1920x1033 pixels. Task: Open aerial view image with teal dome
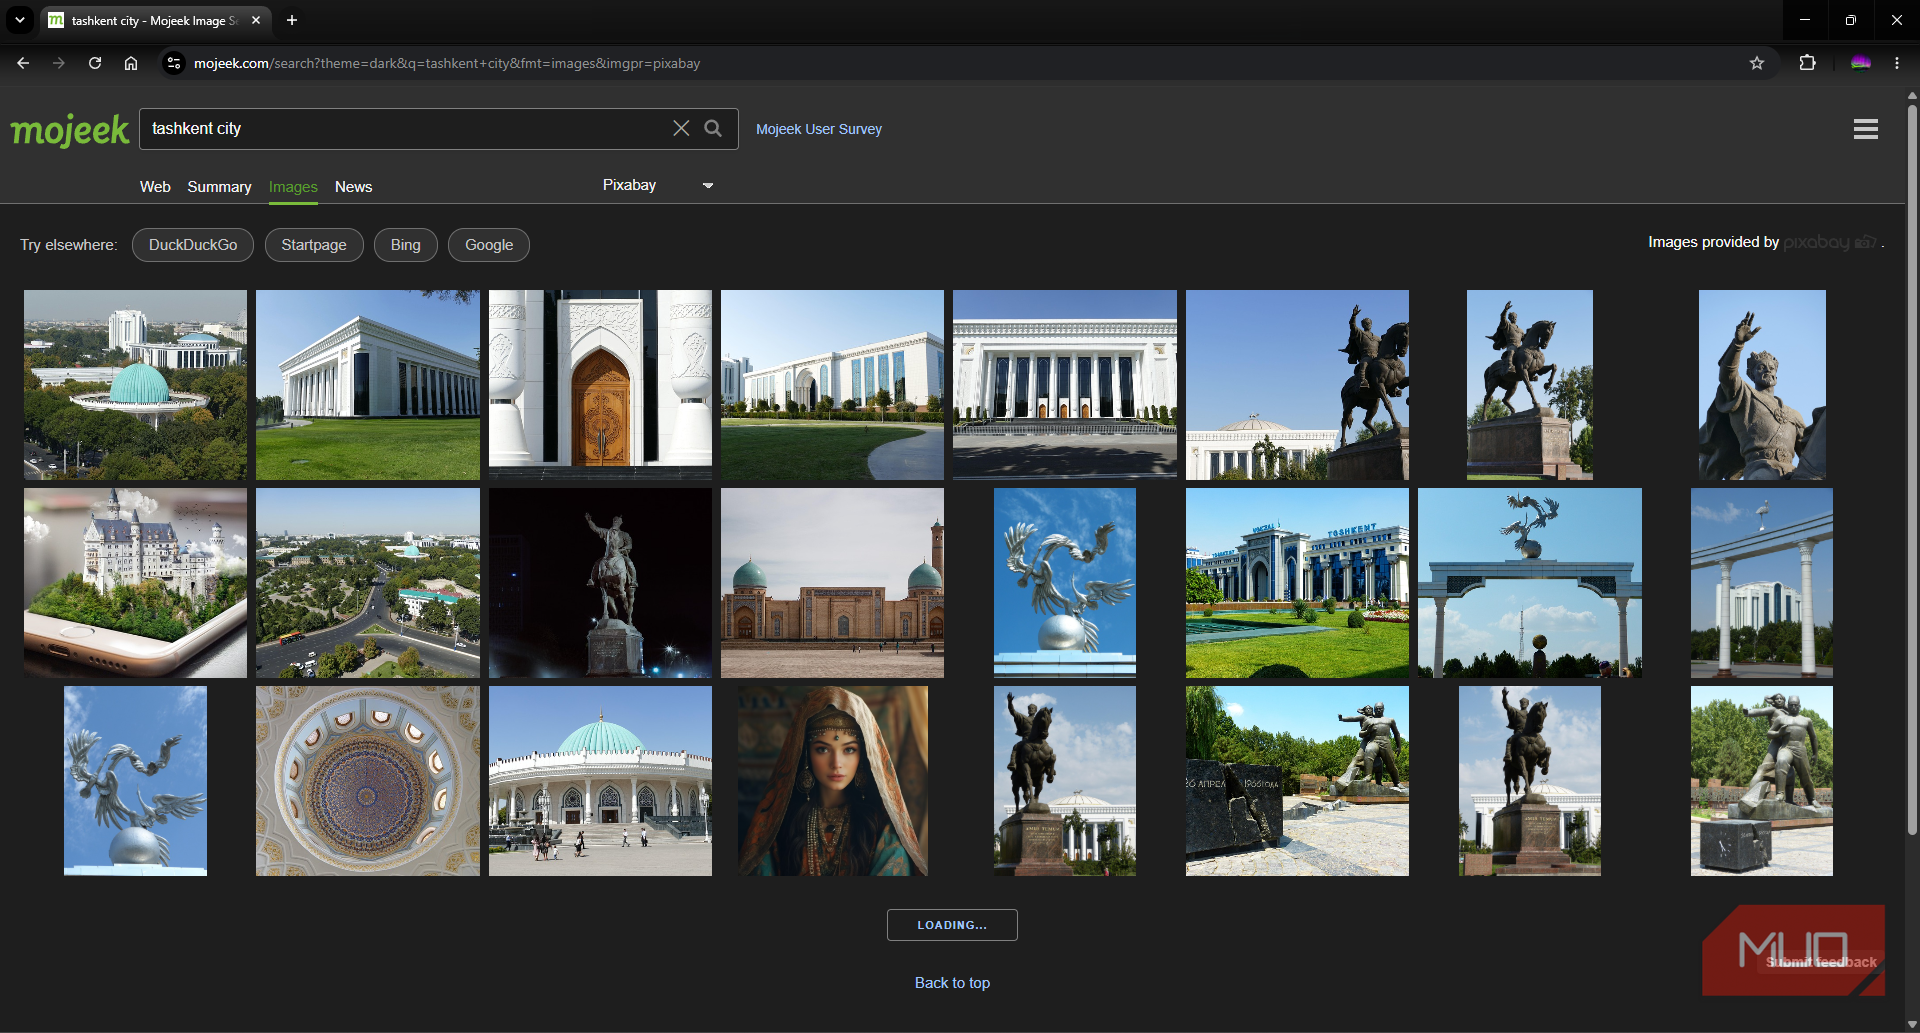(x=135, y=385)
